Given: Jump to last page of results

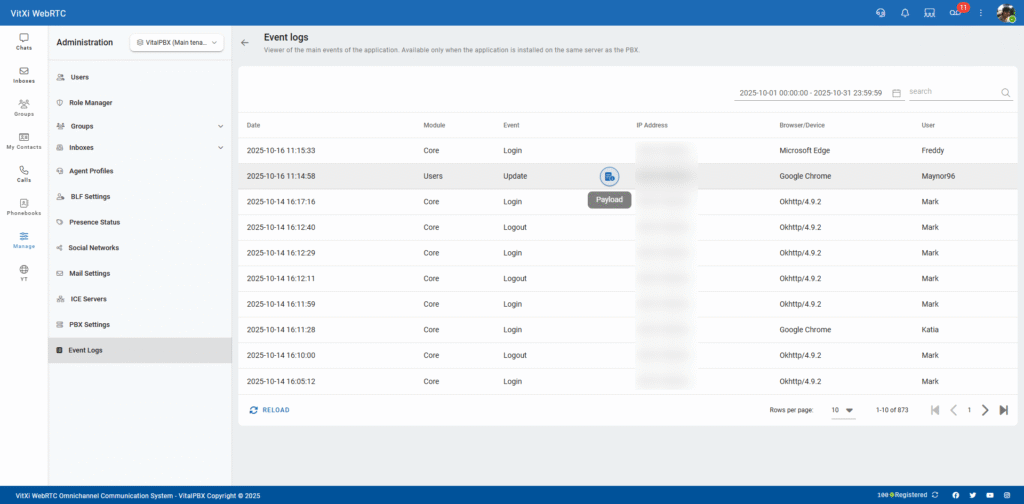Looking at the screenshot, I should pyautogui.click(x=1003, y=410).
